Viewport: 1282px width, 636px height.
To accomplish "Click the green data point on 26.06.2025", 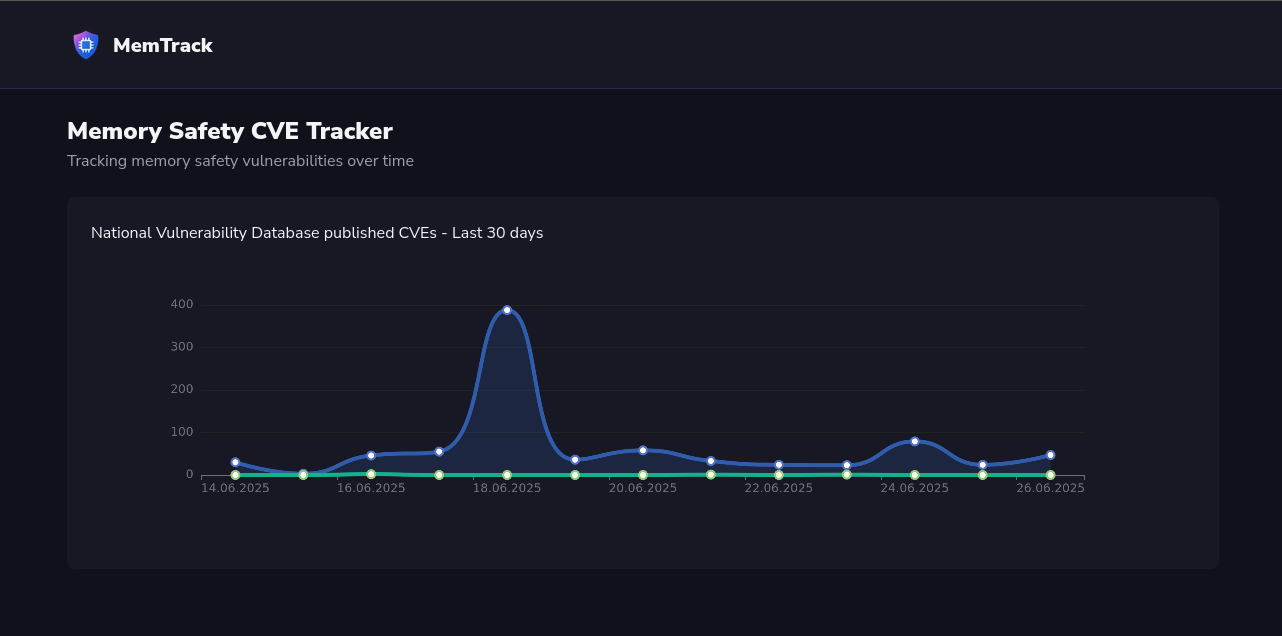I will tap(1050, 475).
